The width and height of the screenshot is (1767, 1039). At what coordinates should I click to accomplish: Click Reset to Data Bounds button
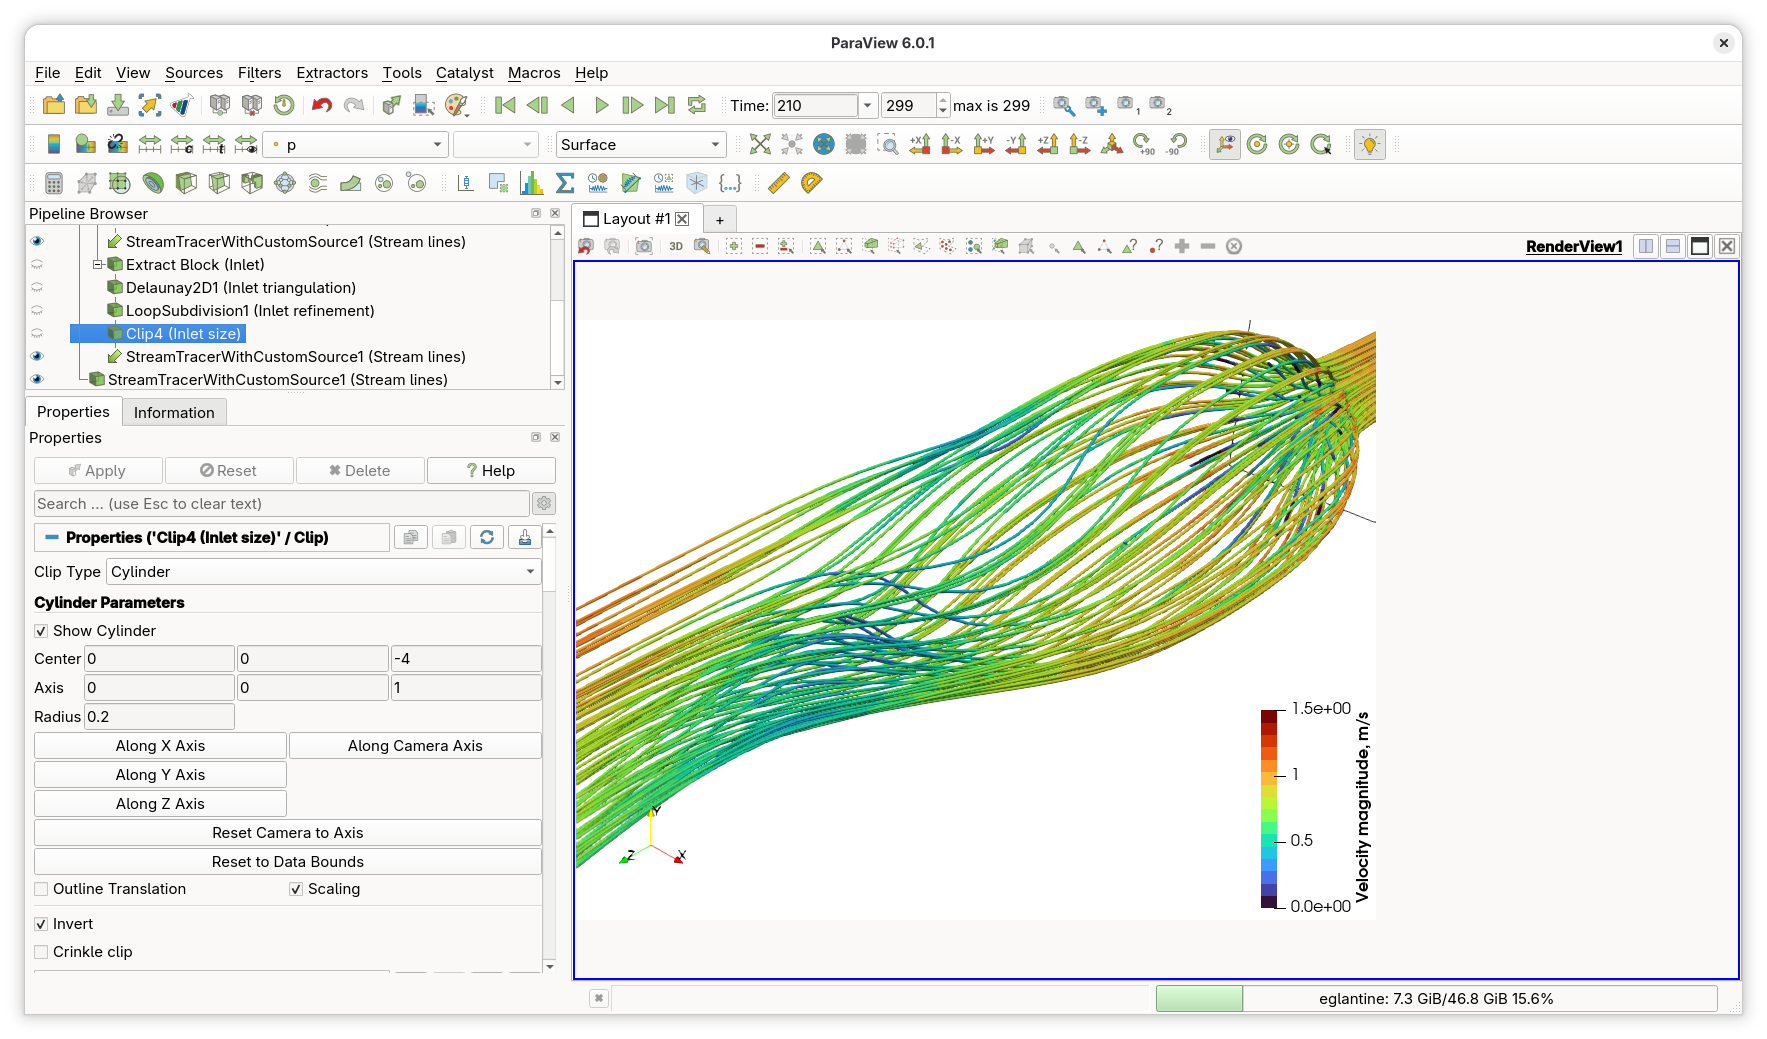[x=288, y=862]
